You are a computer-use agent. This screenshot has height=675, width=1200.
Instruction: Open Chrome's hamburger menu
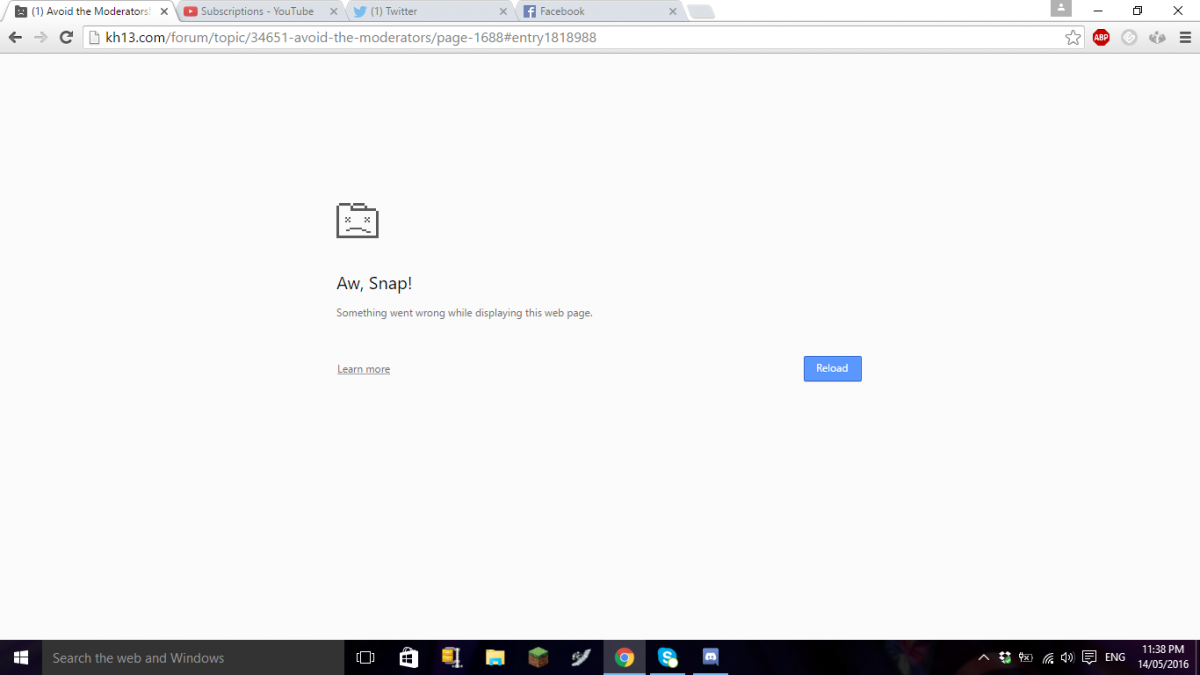(x=1186, y=38)
